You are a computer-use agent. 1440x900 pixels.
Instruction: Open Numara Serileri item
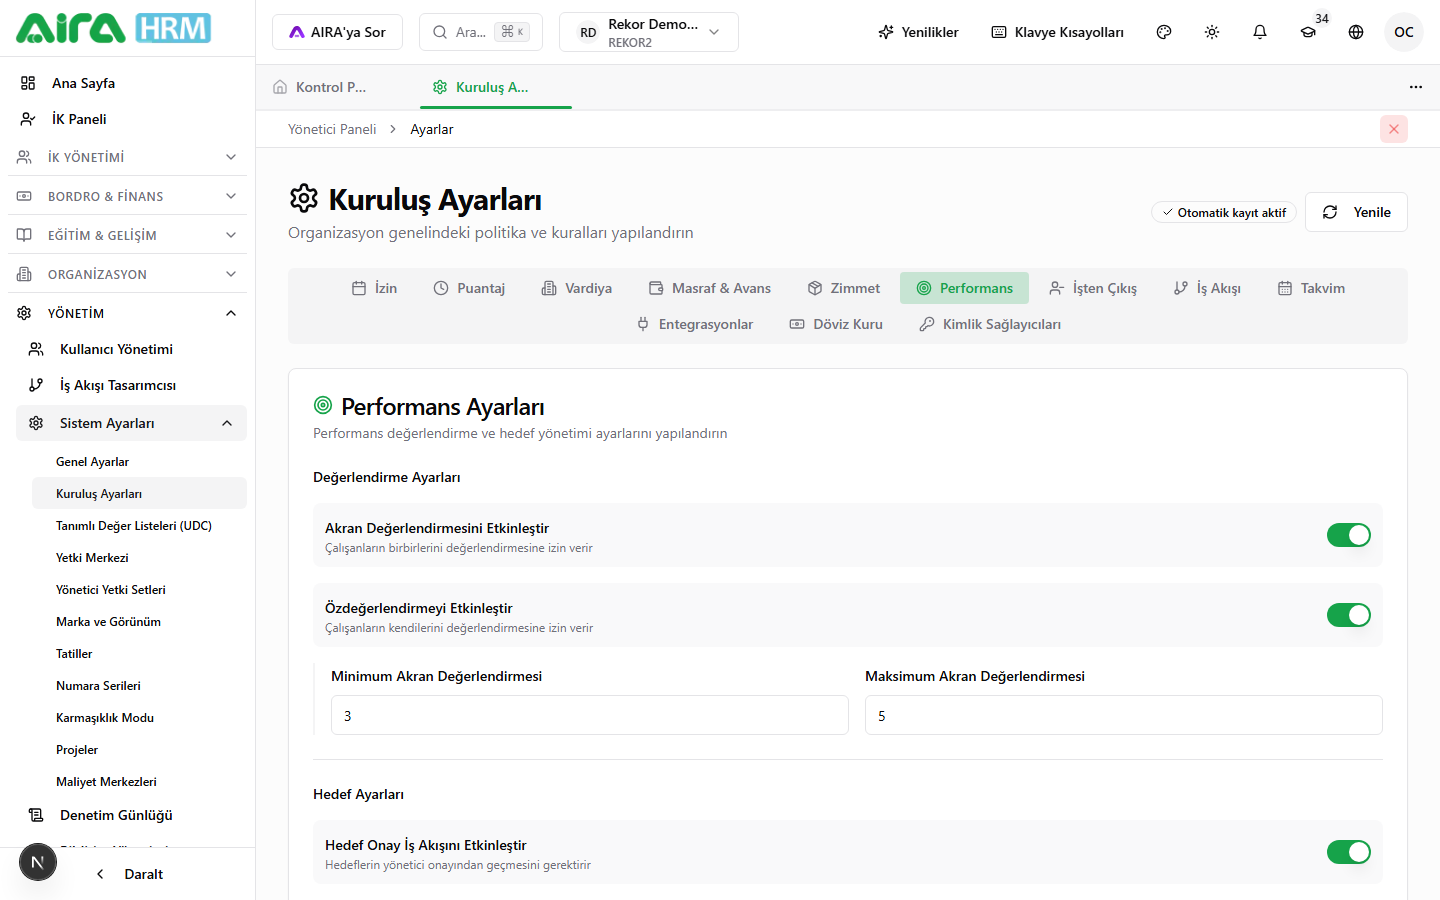[x=139, y=686]
